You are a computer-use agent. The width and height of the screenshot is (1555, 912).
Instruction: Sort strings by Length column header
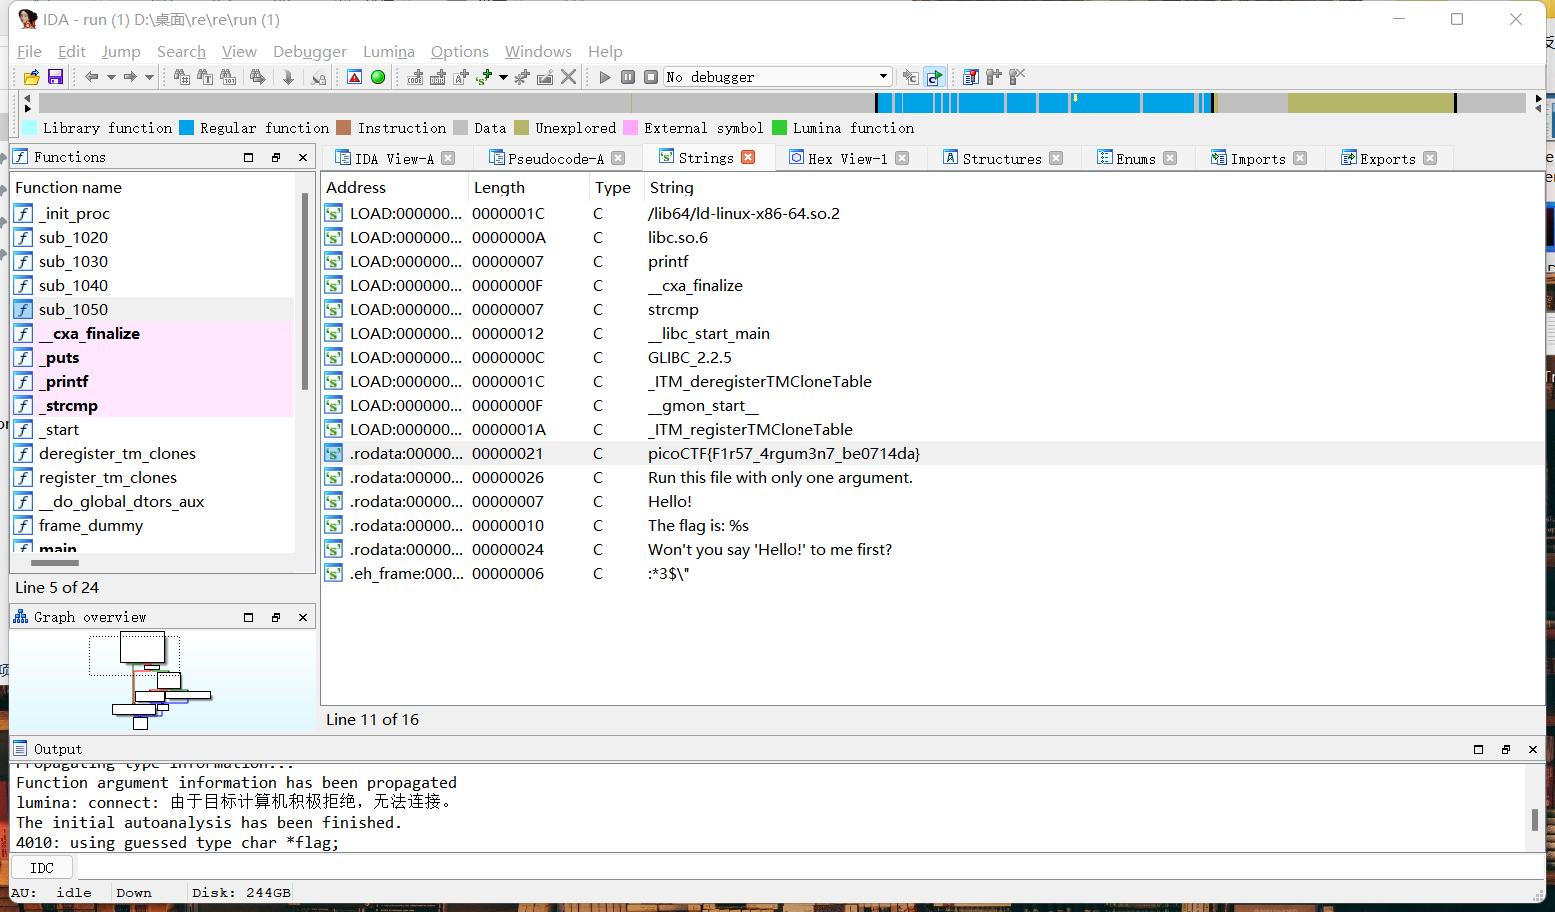click(x=529, y=187)
